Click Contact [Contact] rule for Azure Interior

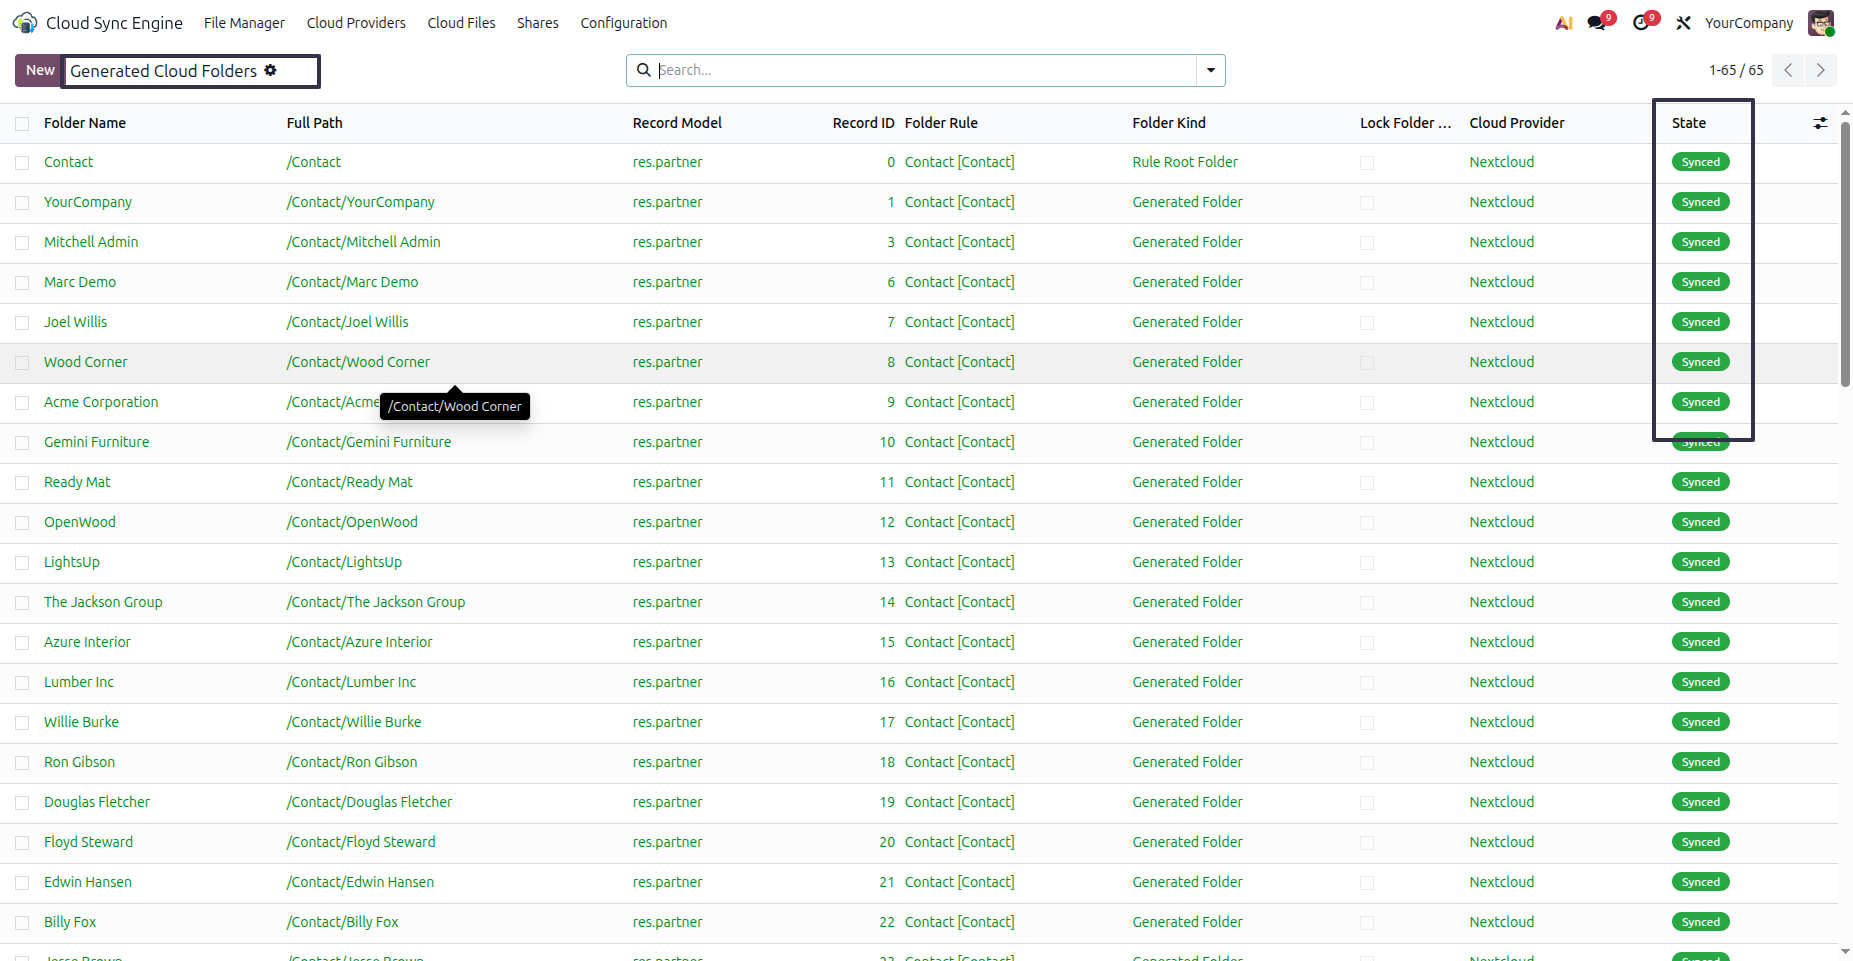(x=959, y=642)
